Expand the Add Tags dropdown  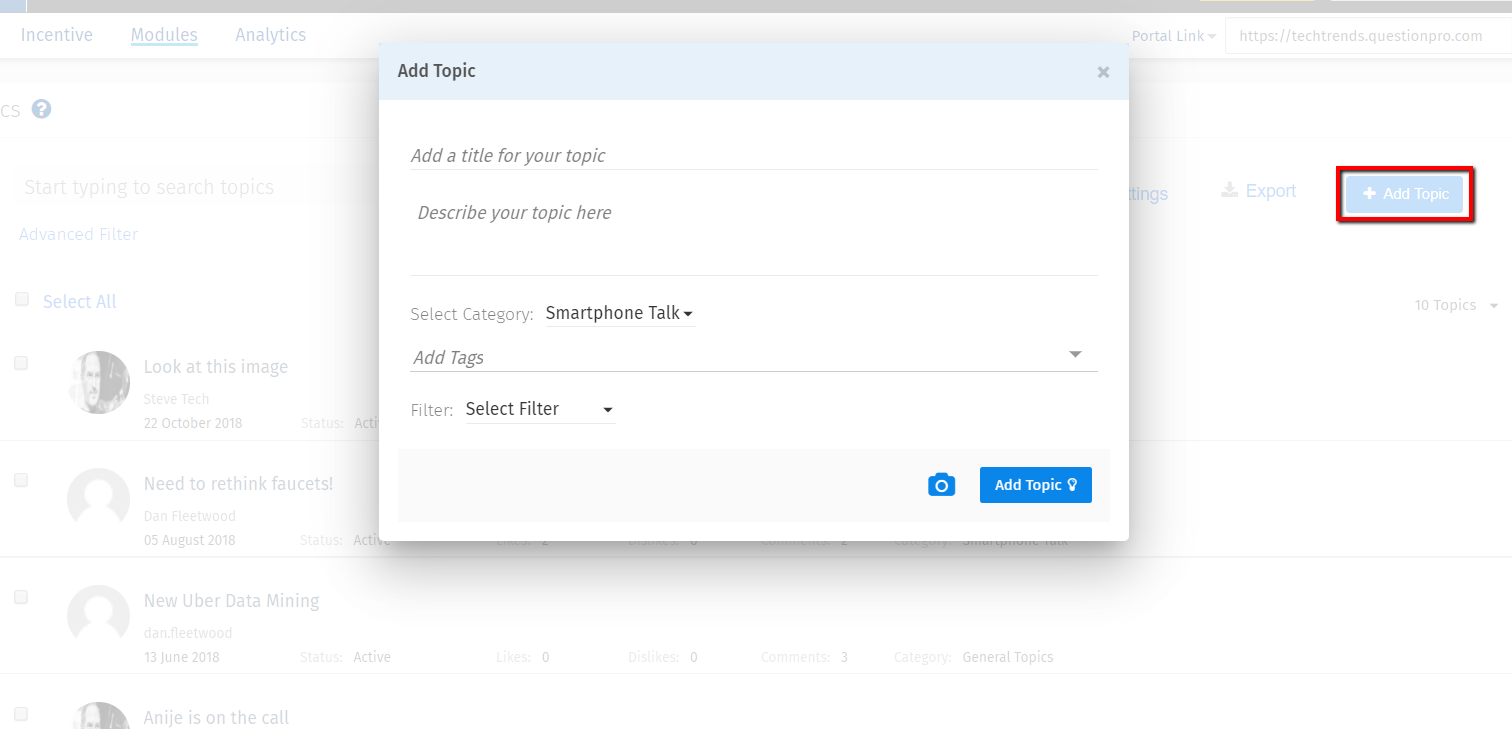pyautogui.click(x=1075, y=354)
